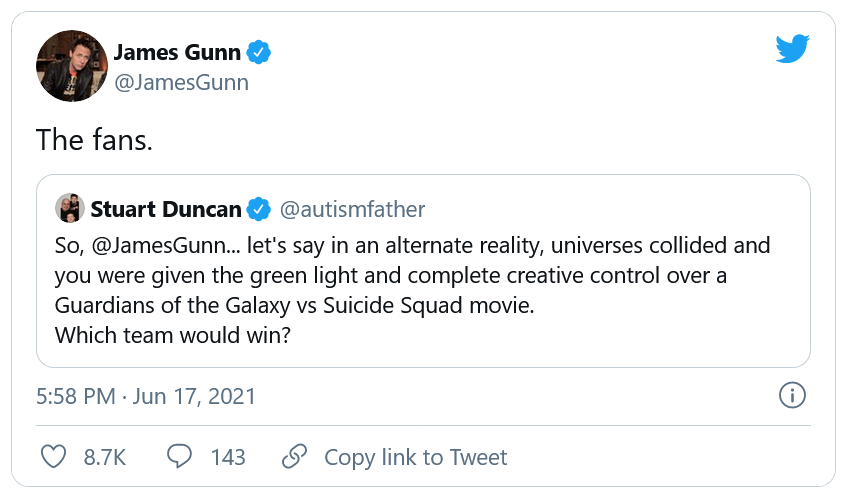Click the James Gunn display name

(x=177, y=51)
